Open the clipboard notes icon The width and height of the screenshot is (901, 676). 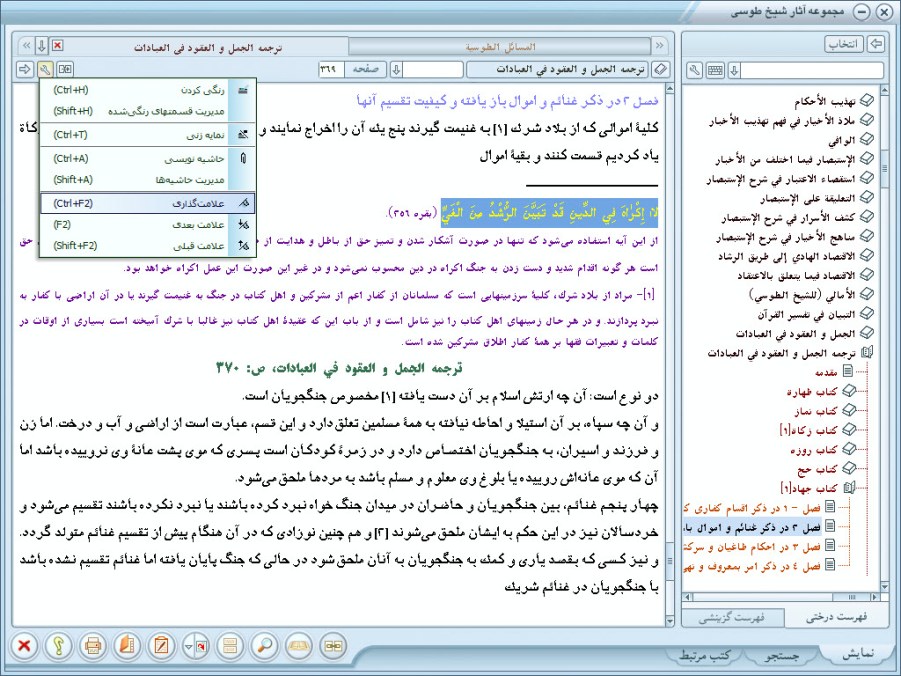161,646
